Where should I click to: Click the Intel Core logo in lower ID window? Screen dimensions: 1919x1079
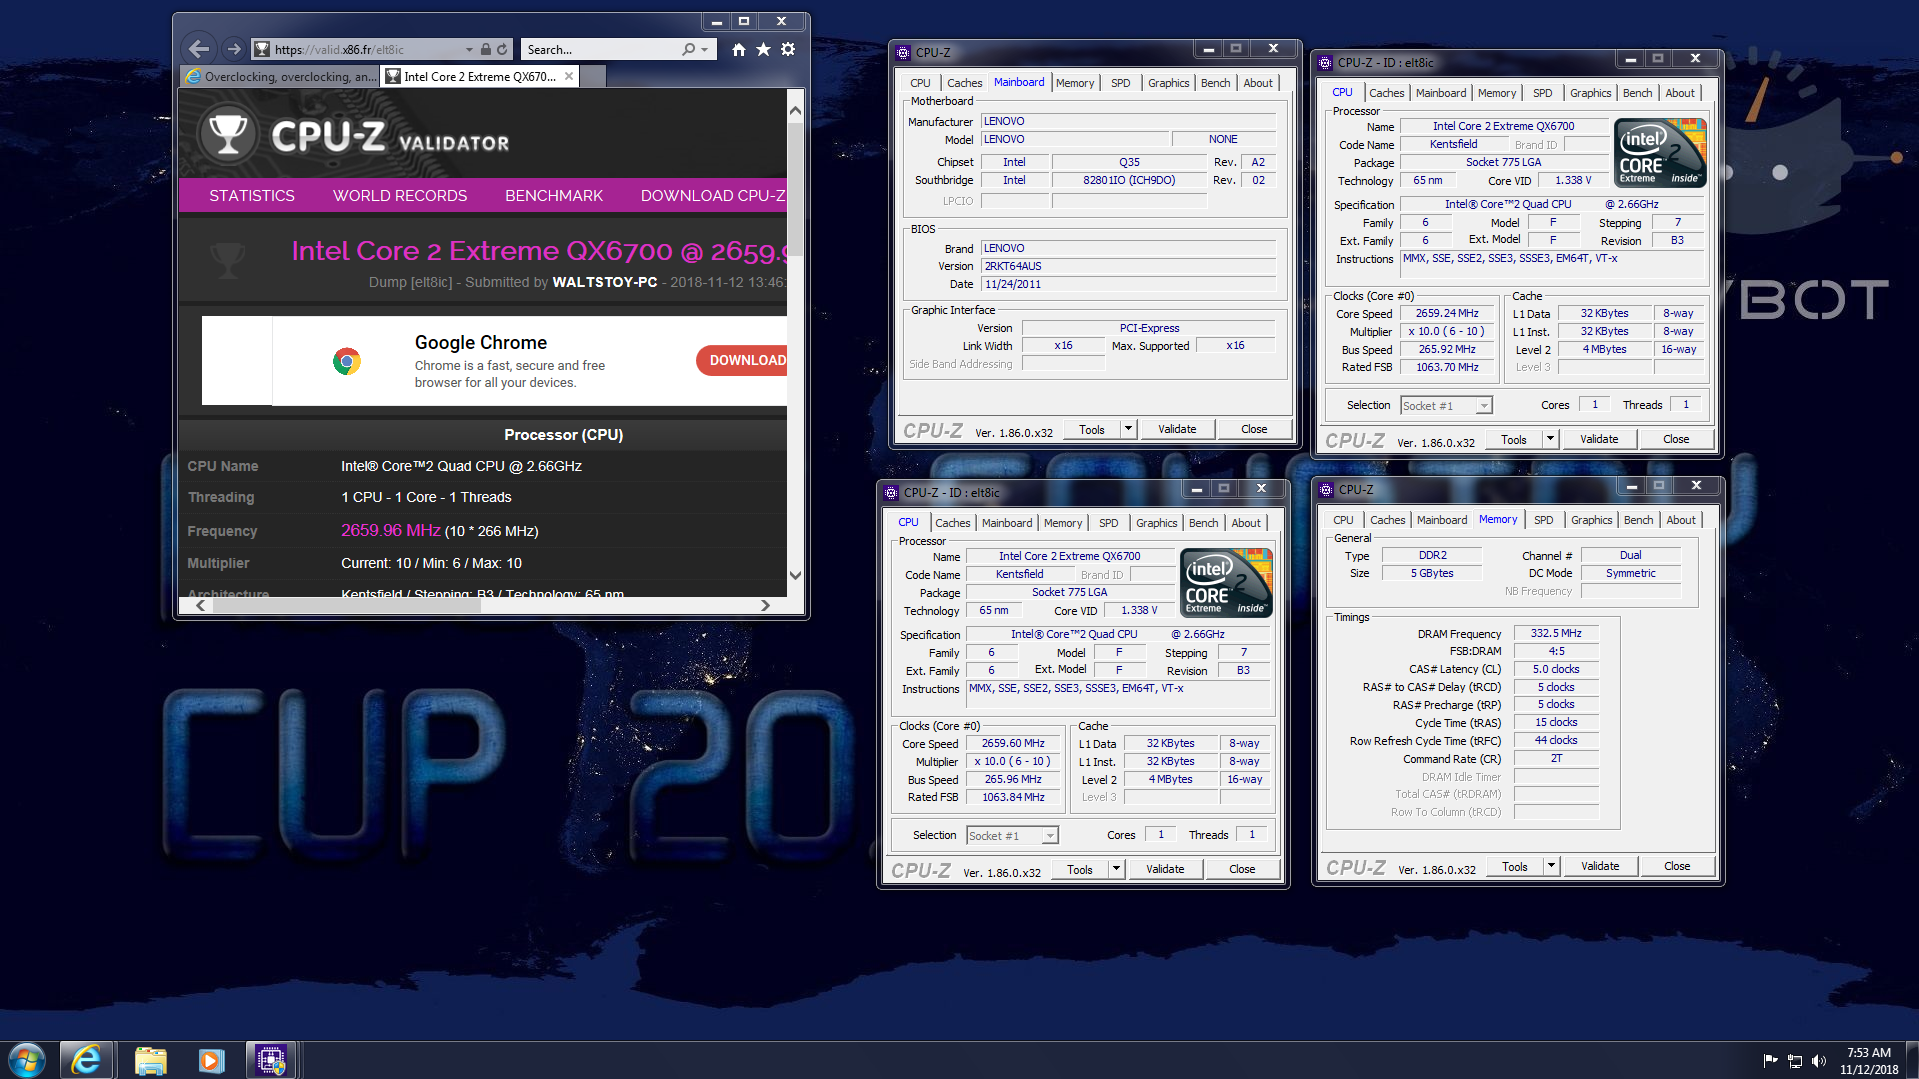(x=1226, y=582)
